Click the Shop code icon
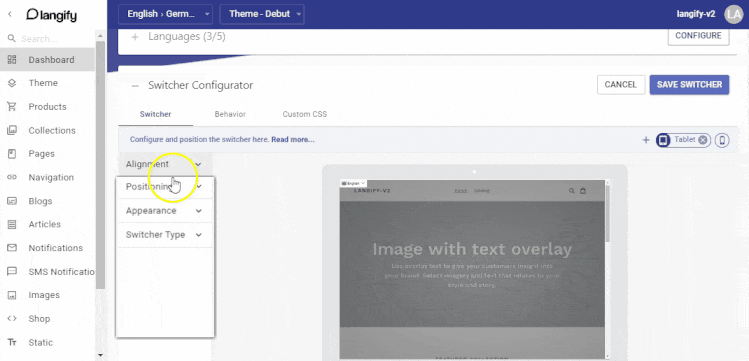Viewport: 749px width, 361px height. coord(12,319)
